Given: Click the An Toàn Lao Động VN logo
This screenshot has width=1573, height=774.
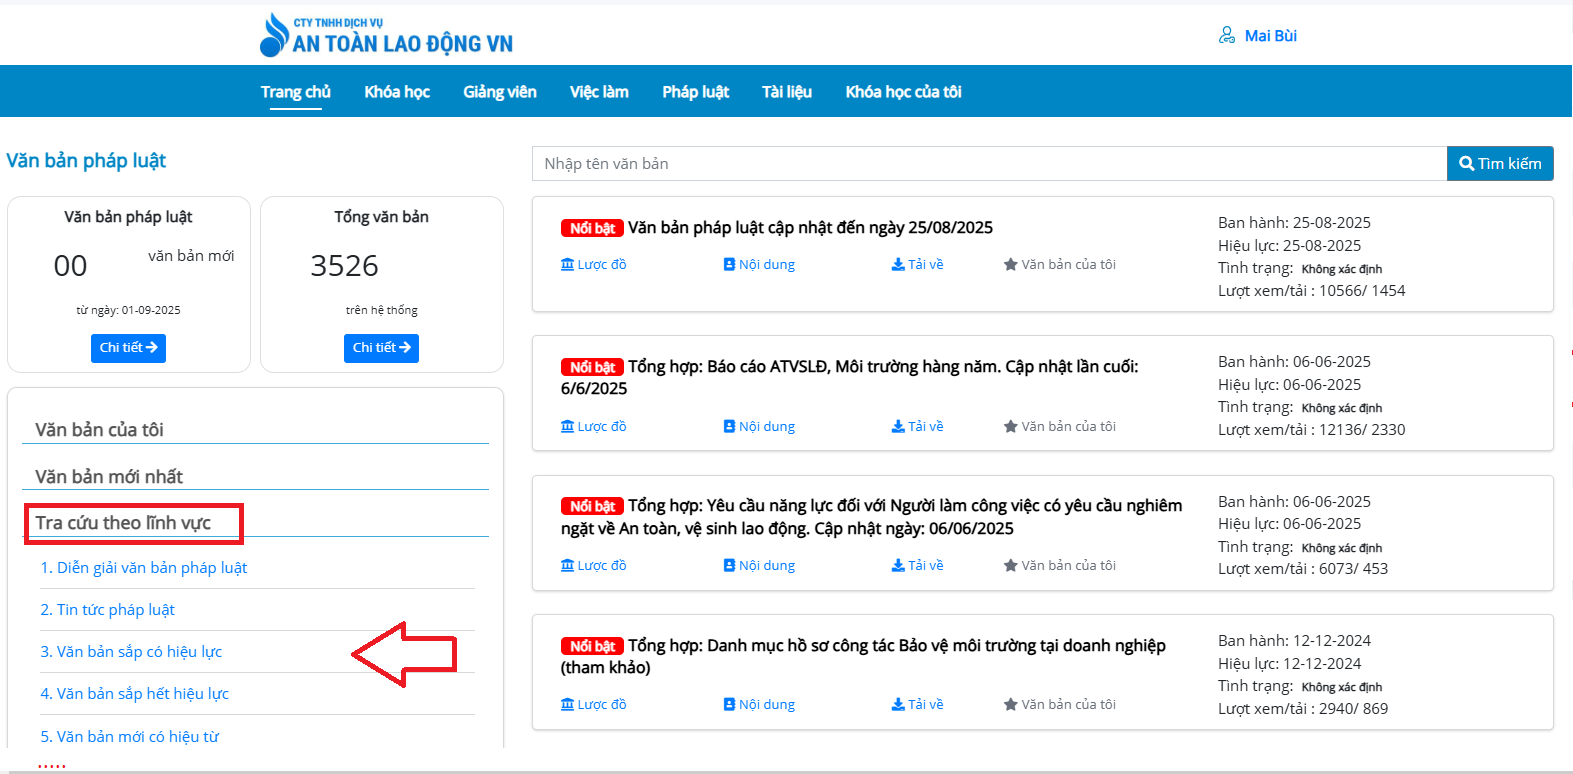Looking at the screenshot, I should (386, 35).
